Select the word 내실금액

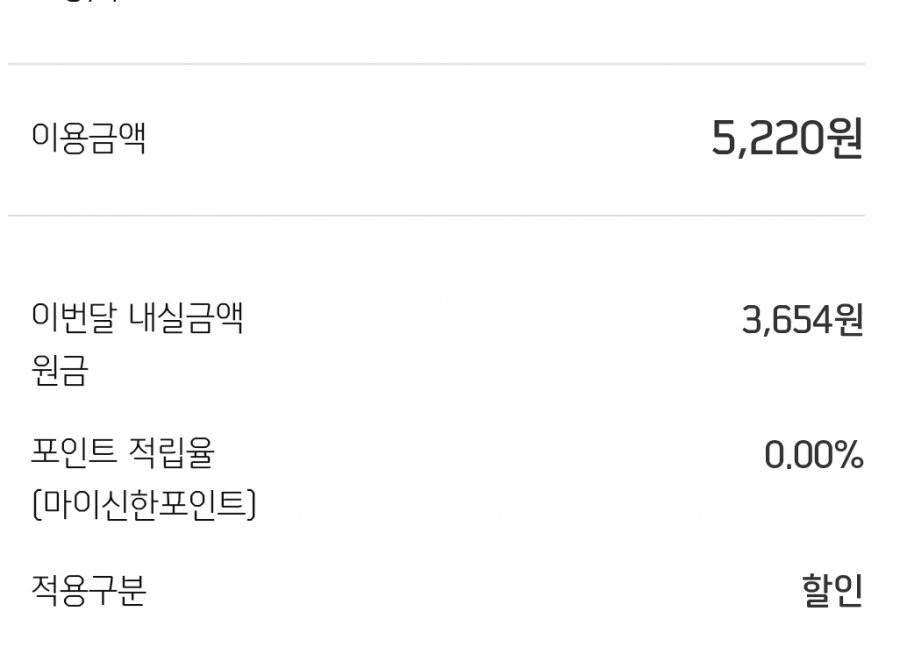click(186, 317)
